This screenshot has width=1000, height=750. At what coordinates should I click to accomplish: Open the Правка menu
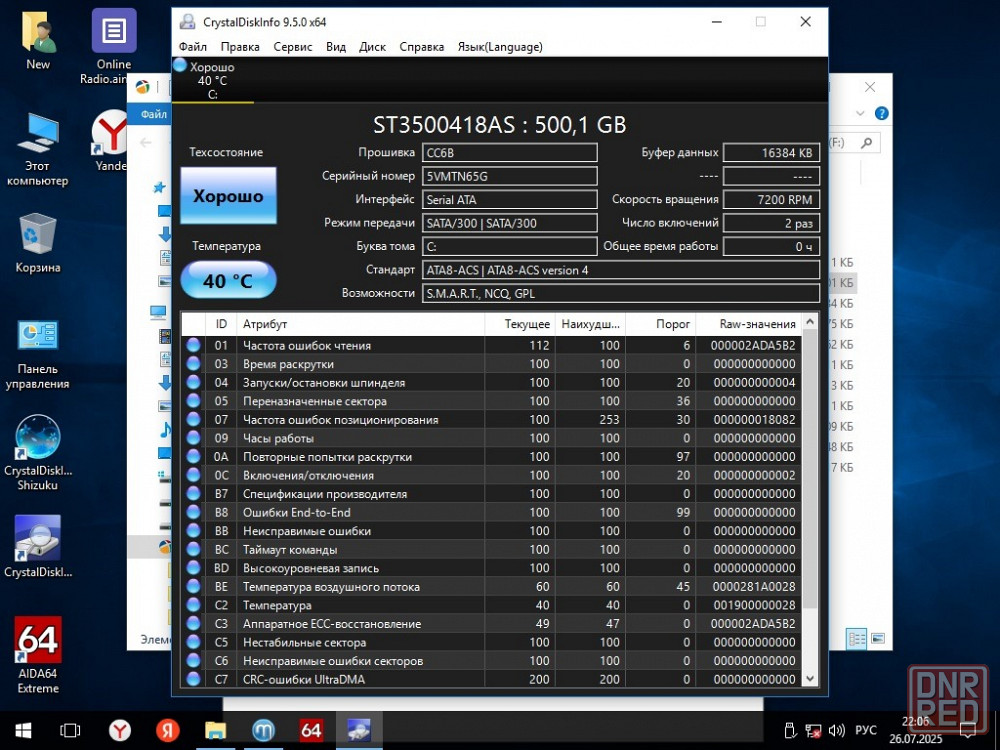click(x=240, y=47)
